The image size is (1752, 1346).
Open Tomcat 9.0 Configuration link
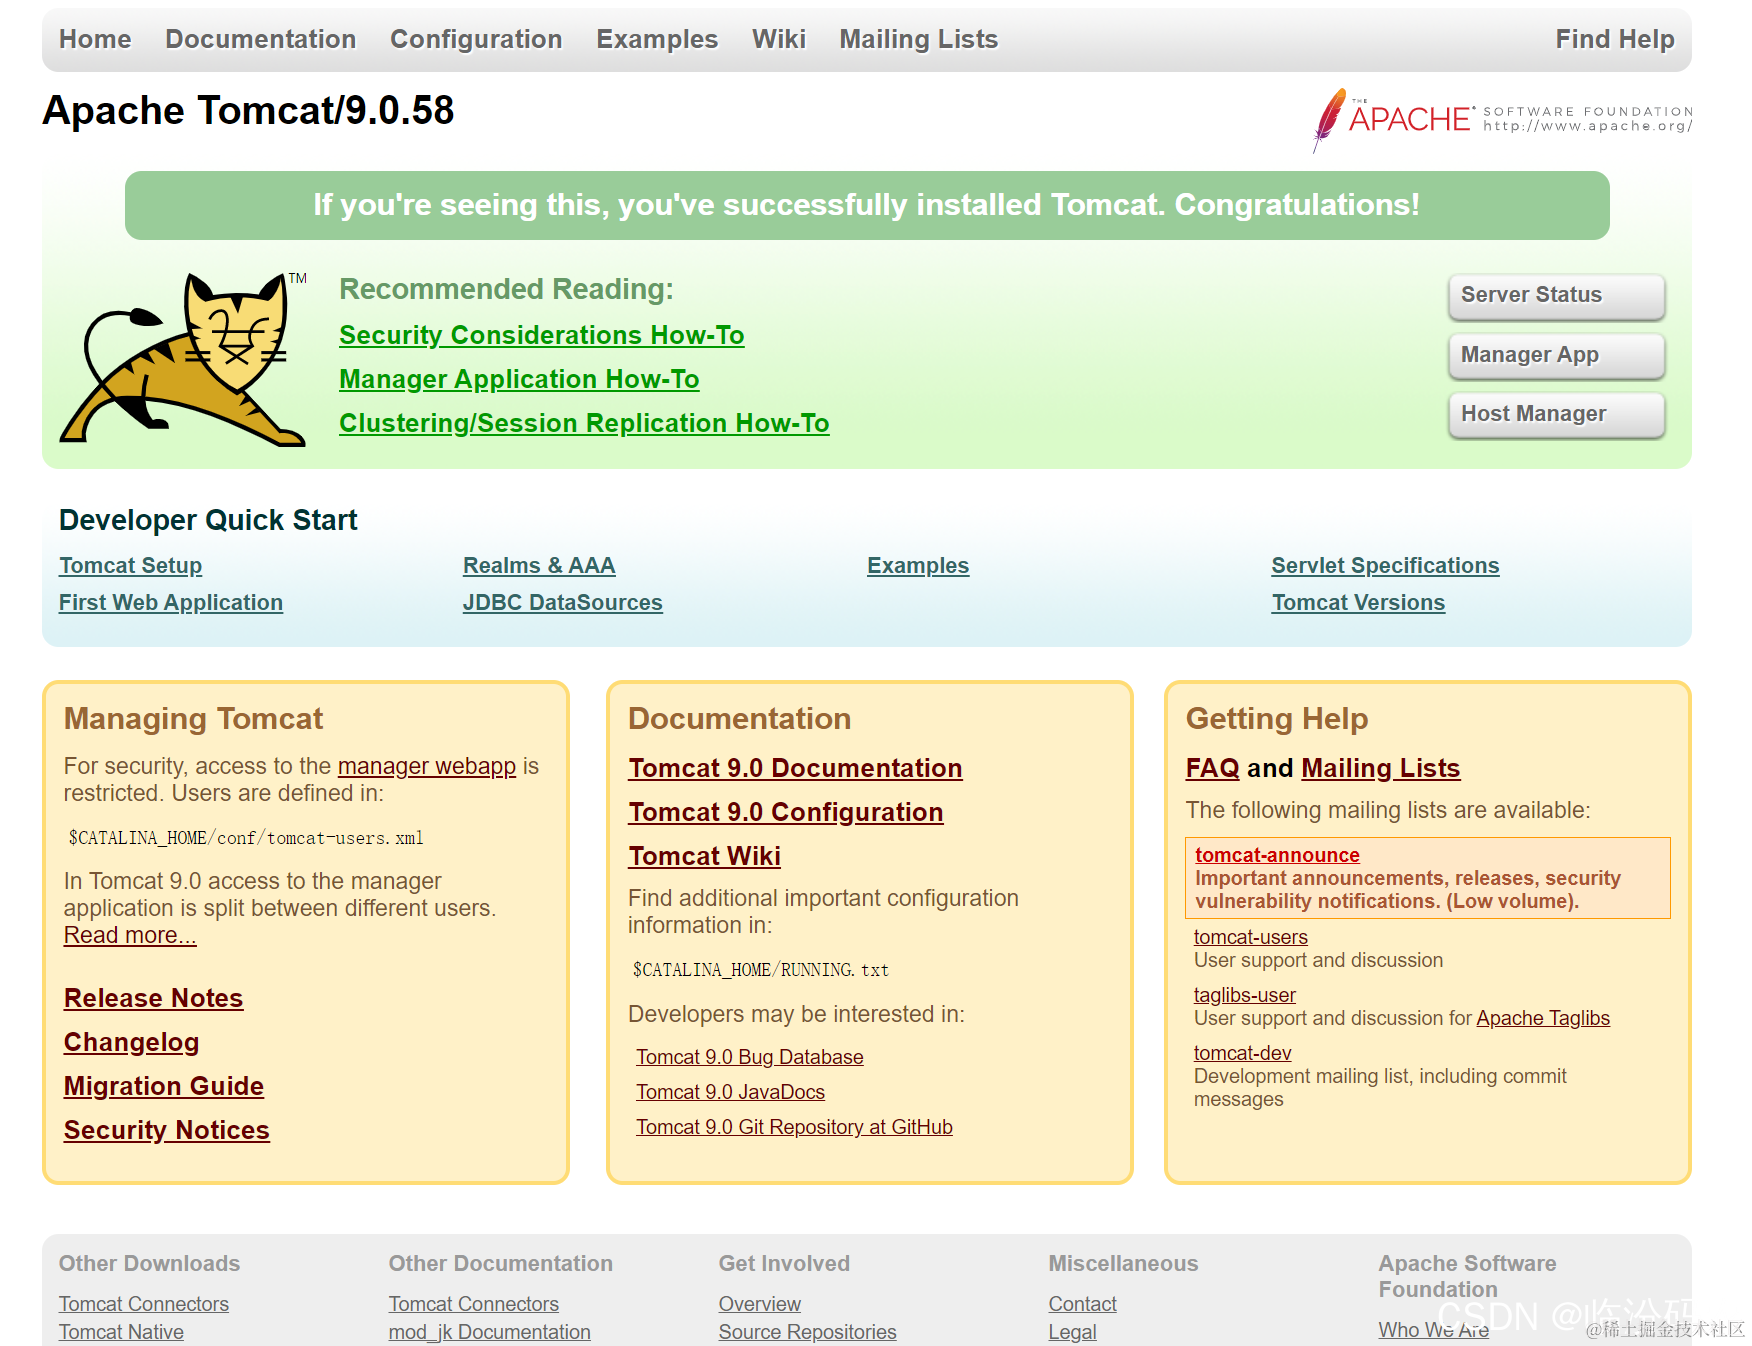click(786, 812)
